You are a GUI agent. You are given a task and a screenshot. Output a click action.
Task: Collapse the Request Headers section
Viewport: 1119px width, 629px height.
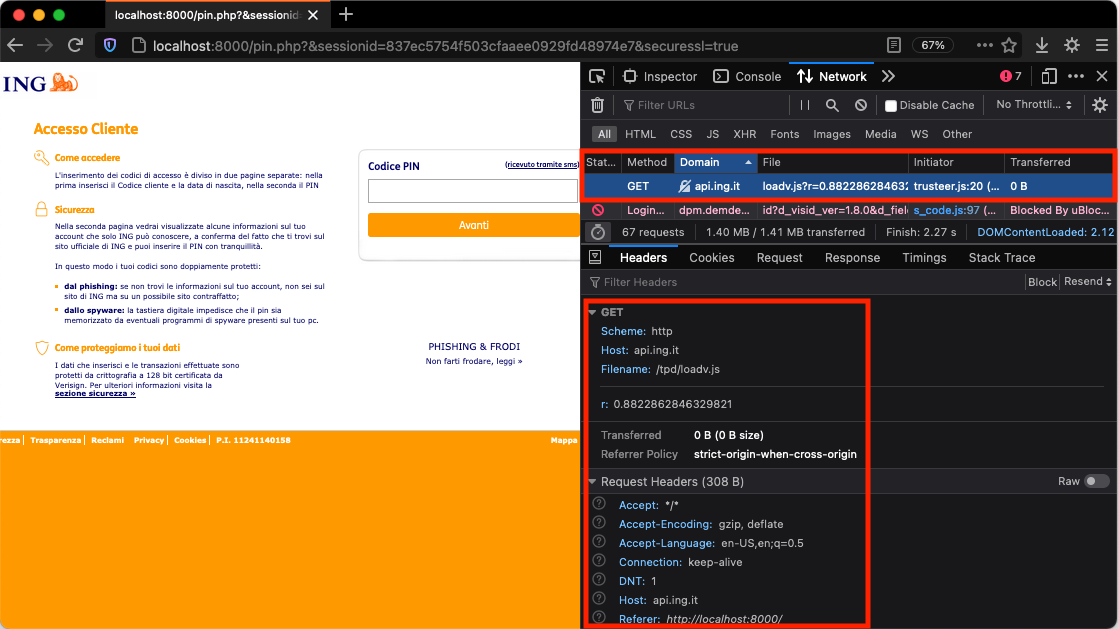tap(592, 482)
